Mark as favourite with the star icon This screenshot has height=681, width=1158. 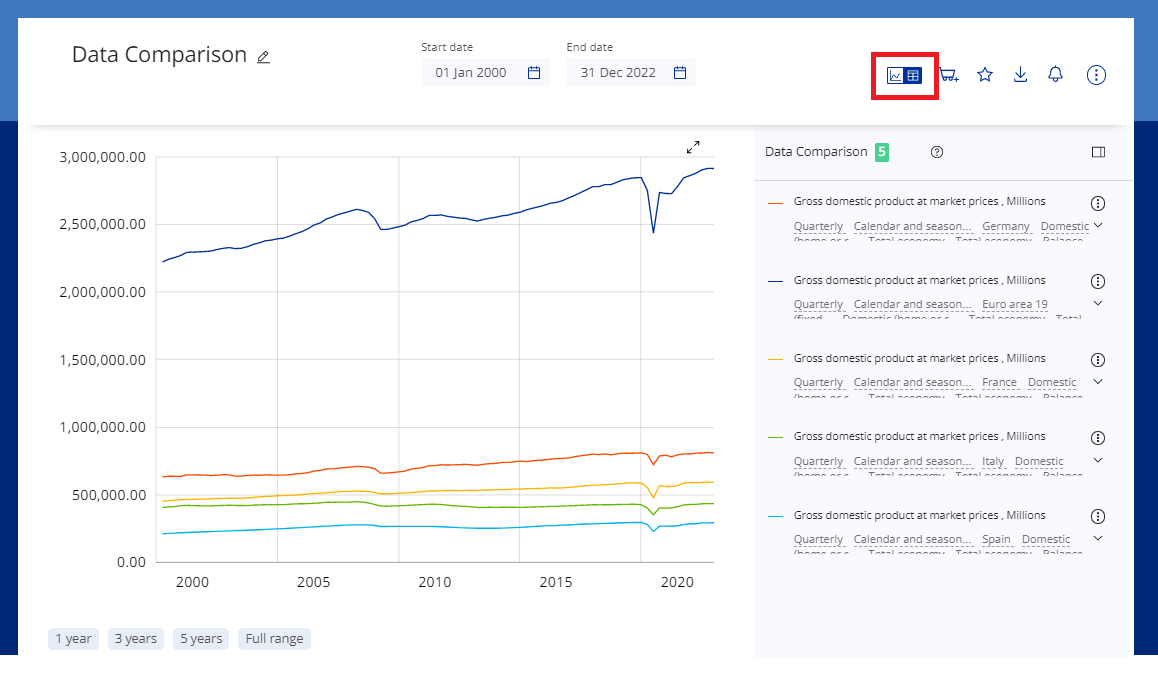point(985,75)
